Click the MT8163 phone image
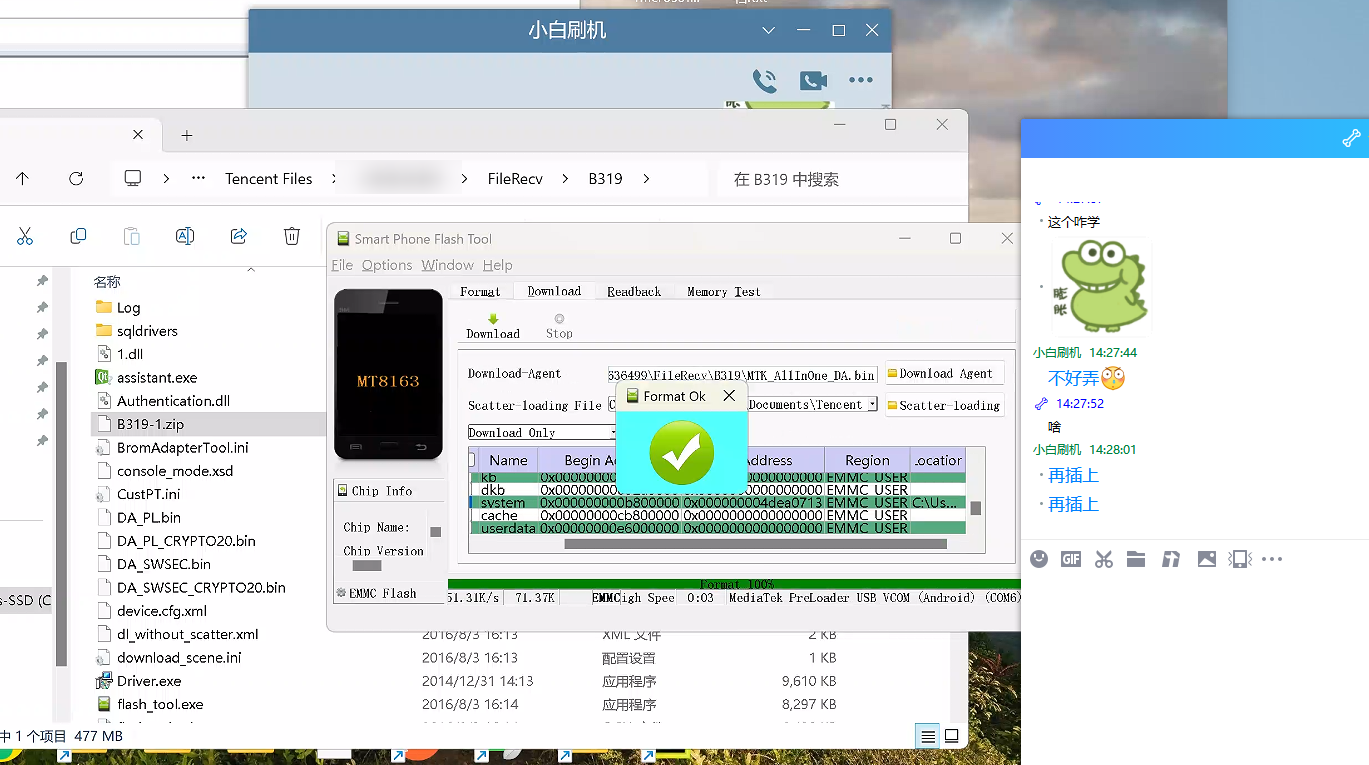Screen dimensions: 1369x765 coord(388,374)
